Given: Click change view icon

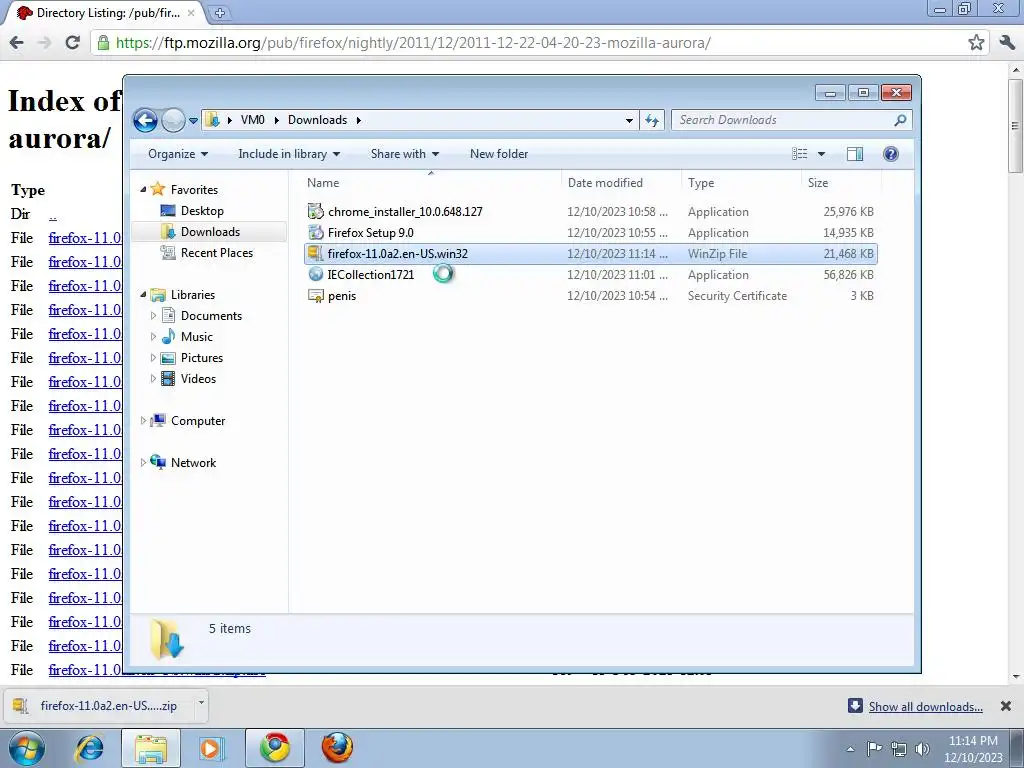Looking at the screenshot, I should (799, 154).
